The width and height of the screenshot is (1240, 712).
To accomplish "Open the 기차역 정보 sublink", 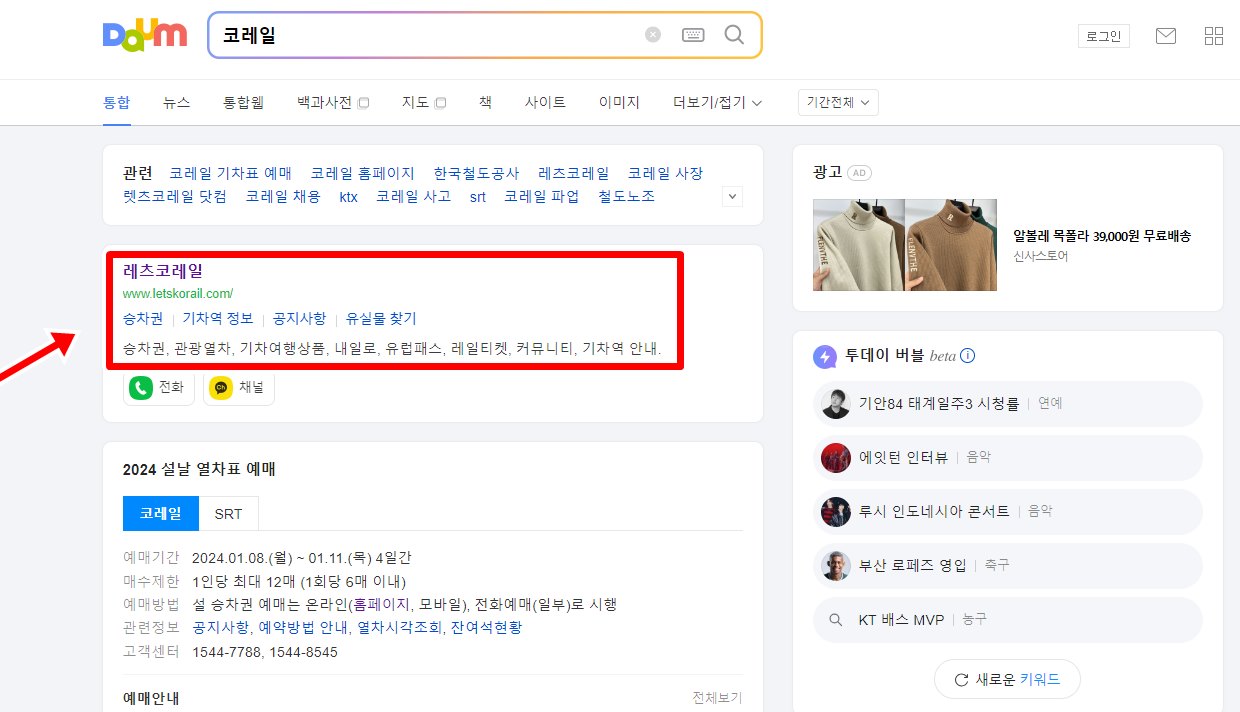I will click(x=218, y=319).
